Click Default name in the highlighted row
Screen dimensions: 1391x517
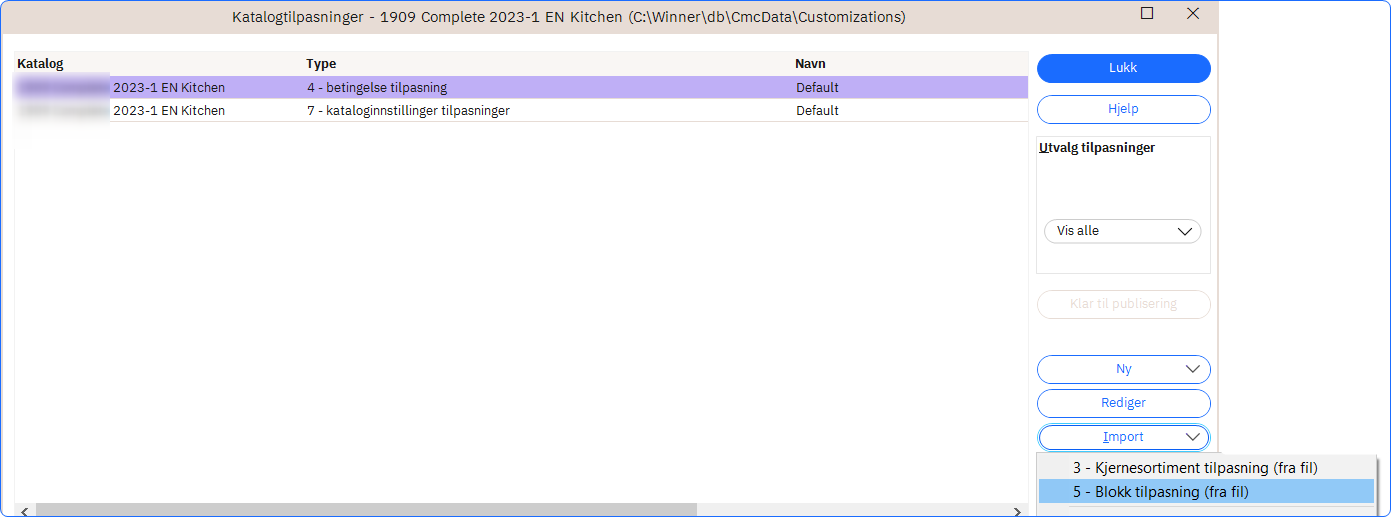click(x=817, y=88)
